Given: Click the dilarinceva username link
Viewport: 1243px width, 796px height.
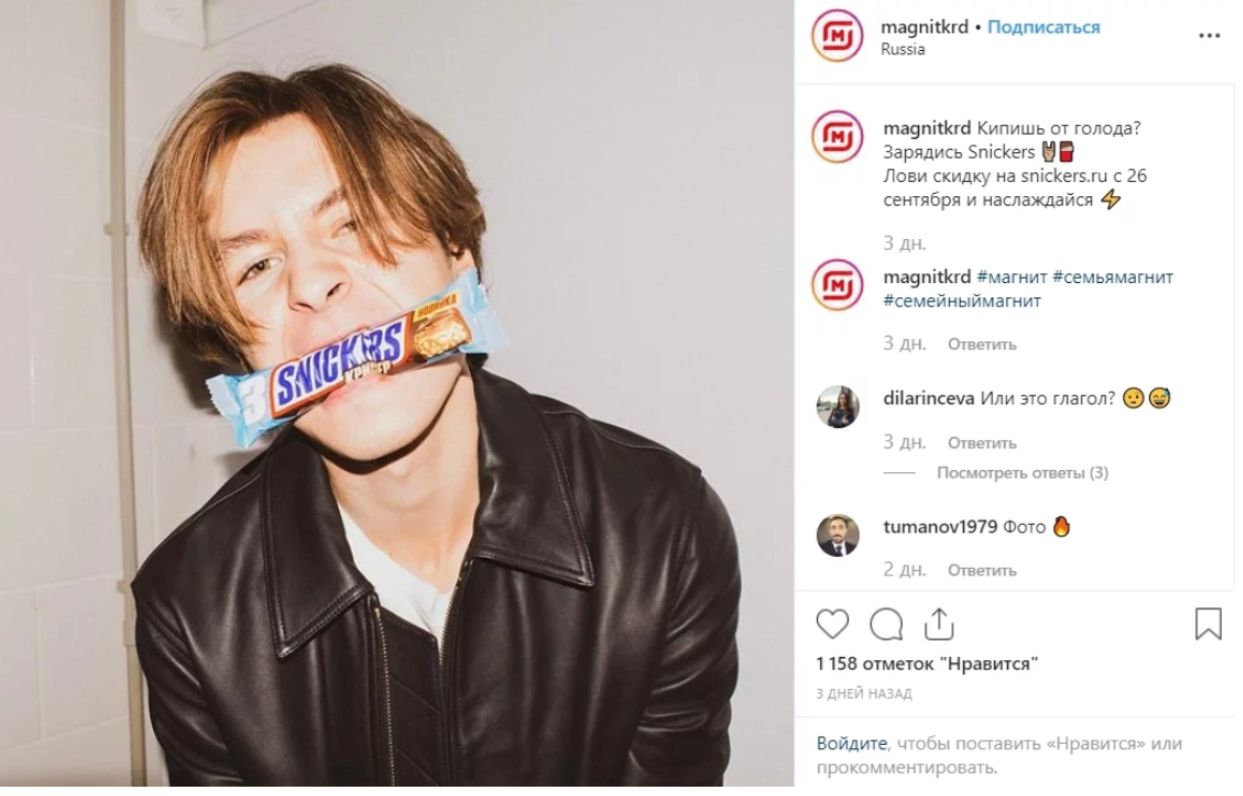Looking at the screenshot, I should [928, 398].
